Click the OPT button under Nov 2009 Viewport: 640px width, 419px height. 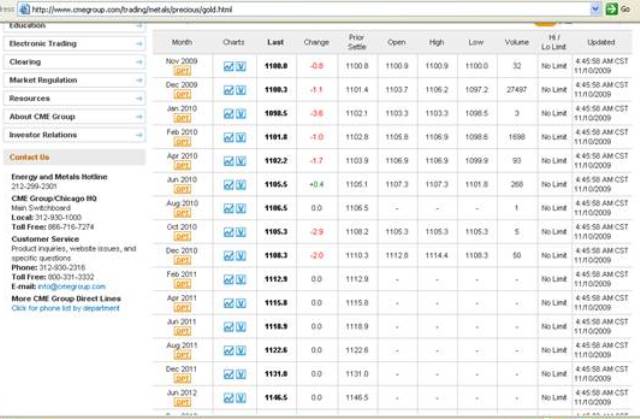(x=182, y=71)
